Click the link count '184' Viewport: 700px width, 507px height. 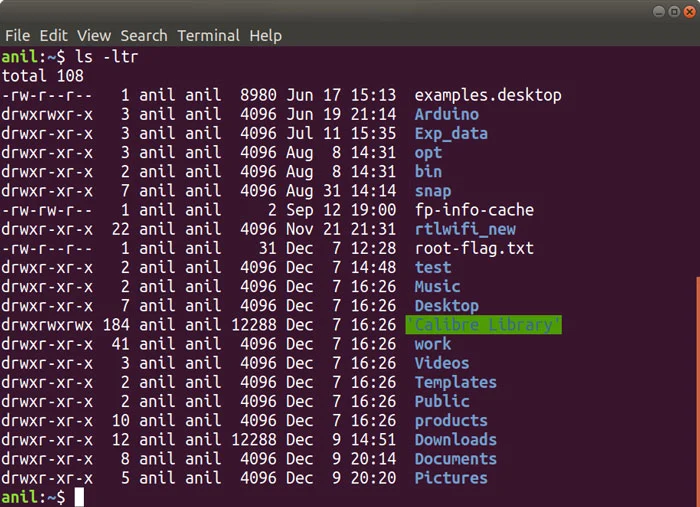[116, 325]
